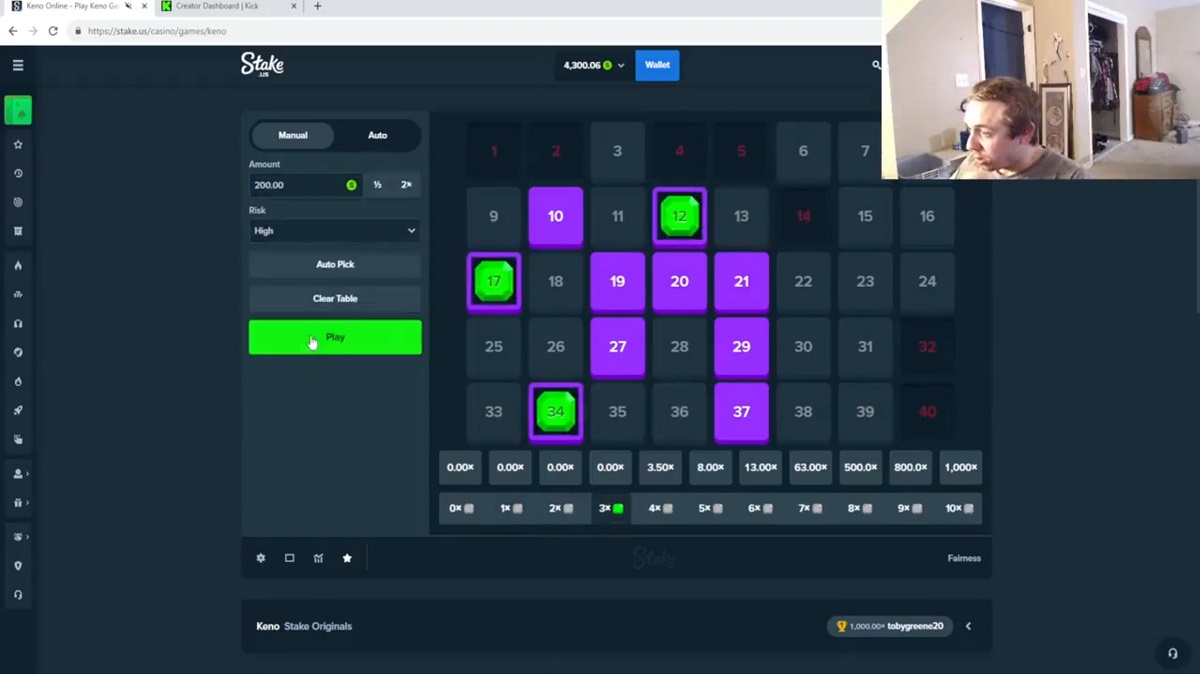Open the Risk dropdown set to High
This screenshot has width=1200, height=674.
coord(335,231)
